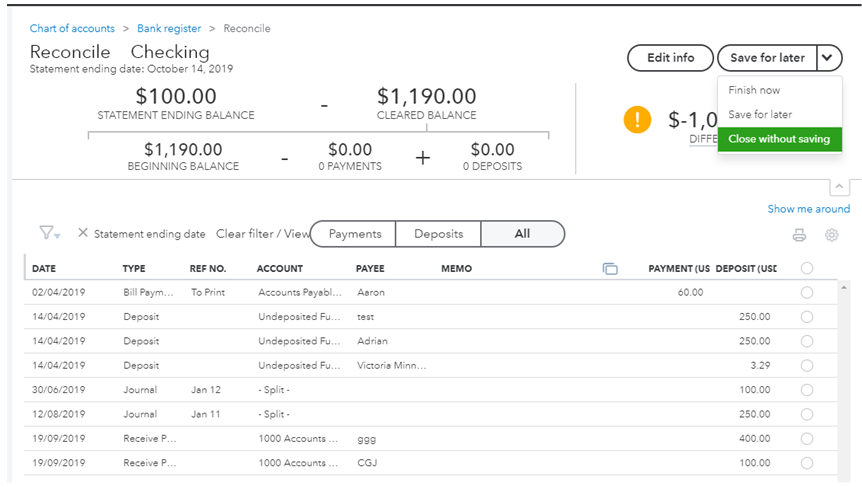Mark the 3.29 deposit as cleared
This screenshot has height=487, width=862.
[807, 366]
